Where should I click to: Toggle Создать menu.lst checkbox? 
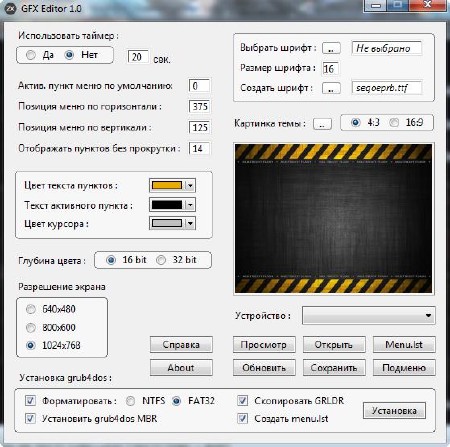tap(242, 418)
